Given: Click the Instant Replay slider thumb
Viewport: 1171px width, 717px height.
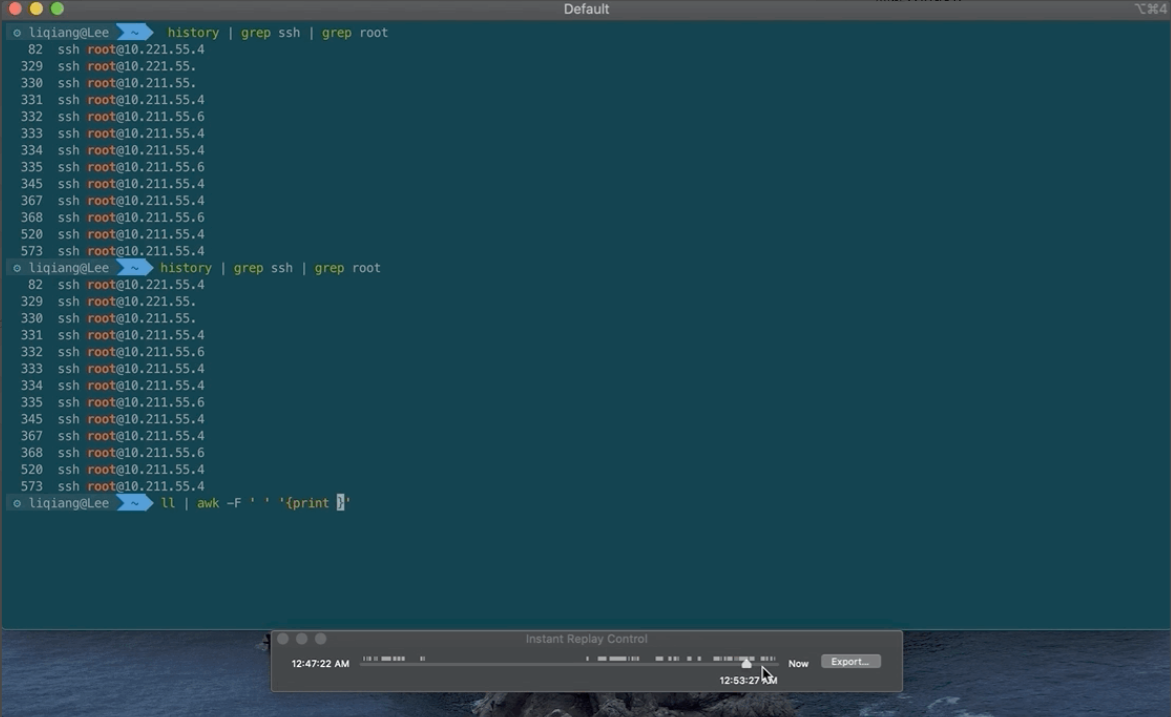Looking at the screenshot, I should click(x=746, y=663).
